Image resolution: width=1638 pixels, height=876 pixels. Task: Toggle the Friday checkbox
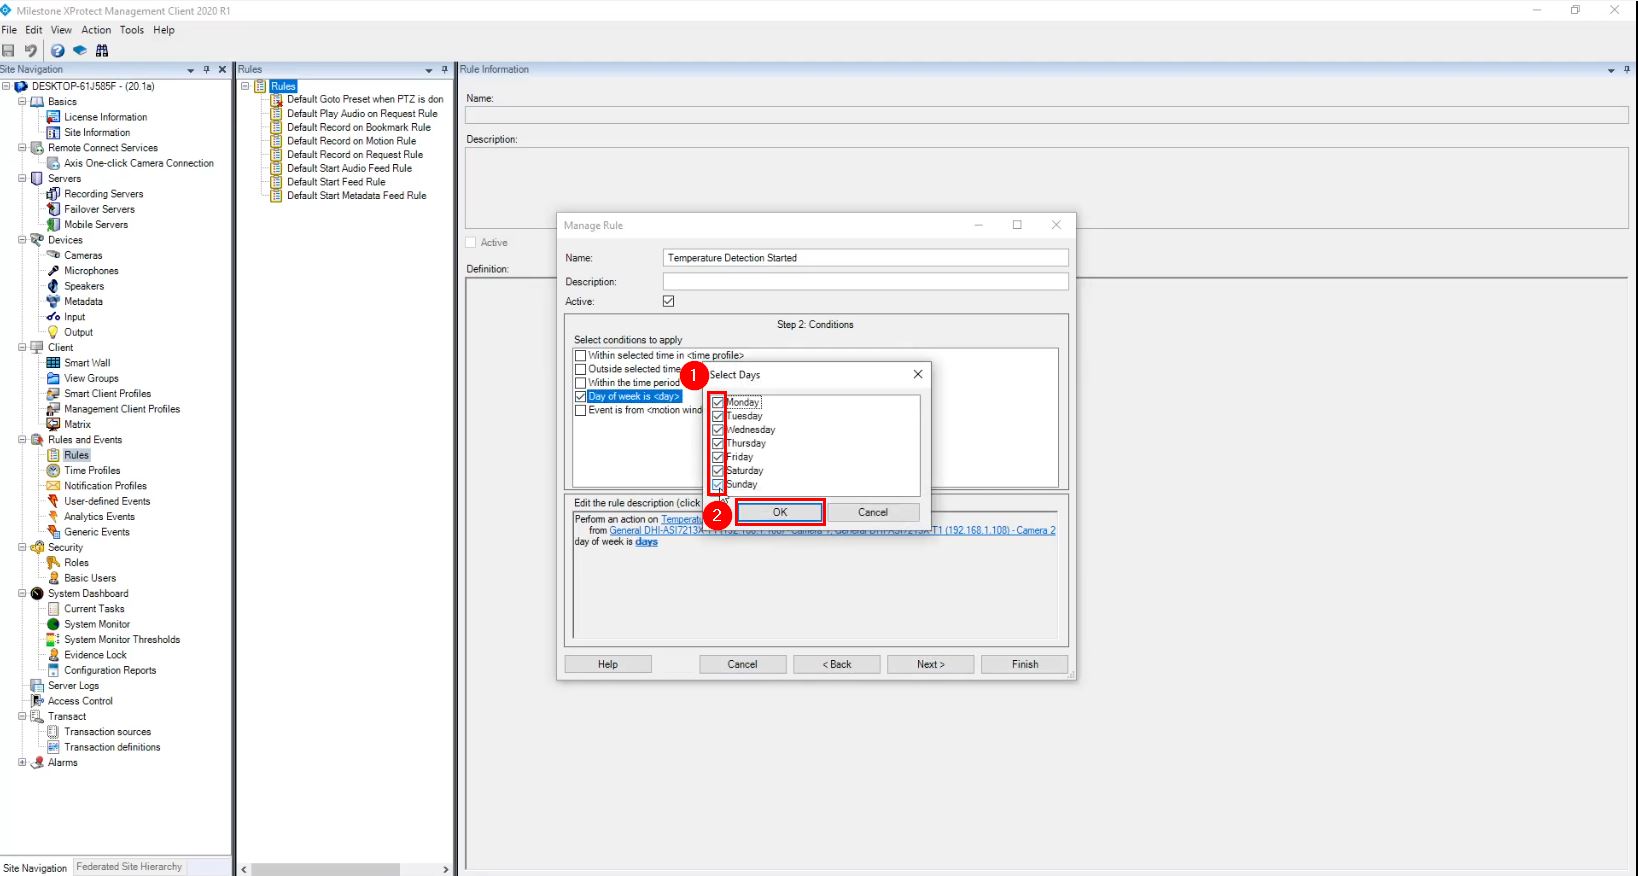tap(717, 457)
